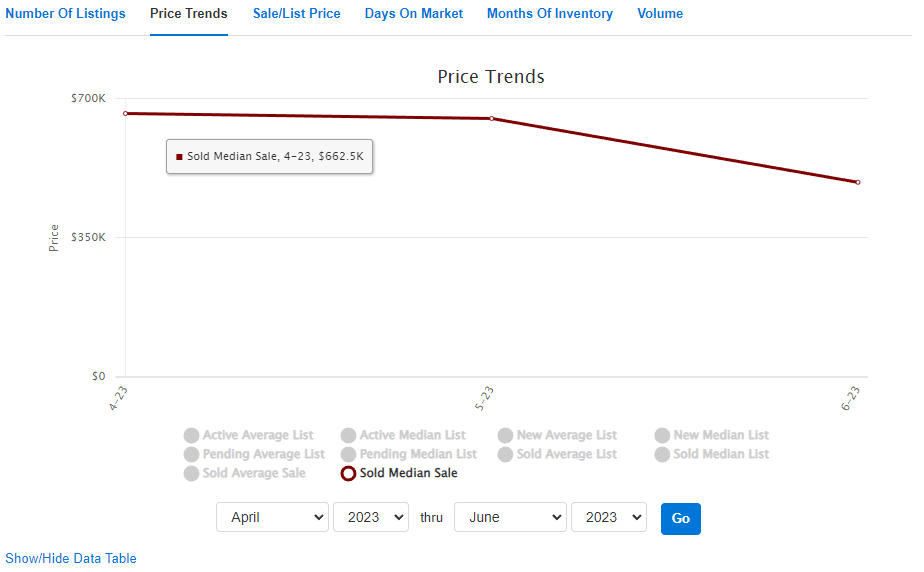Display the Sold Median List series

point(662,454)
